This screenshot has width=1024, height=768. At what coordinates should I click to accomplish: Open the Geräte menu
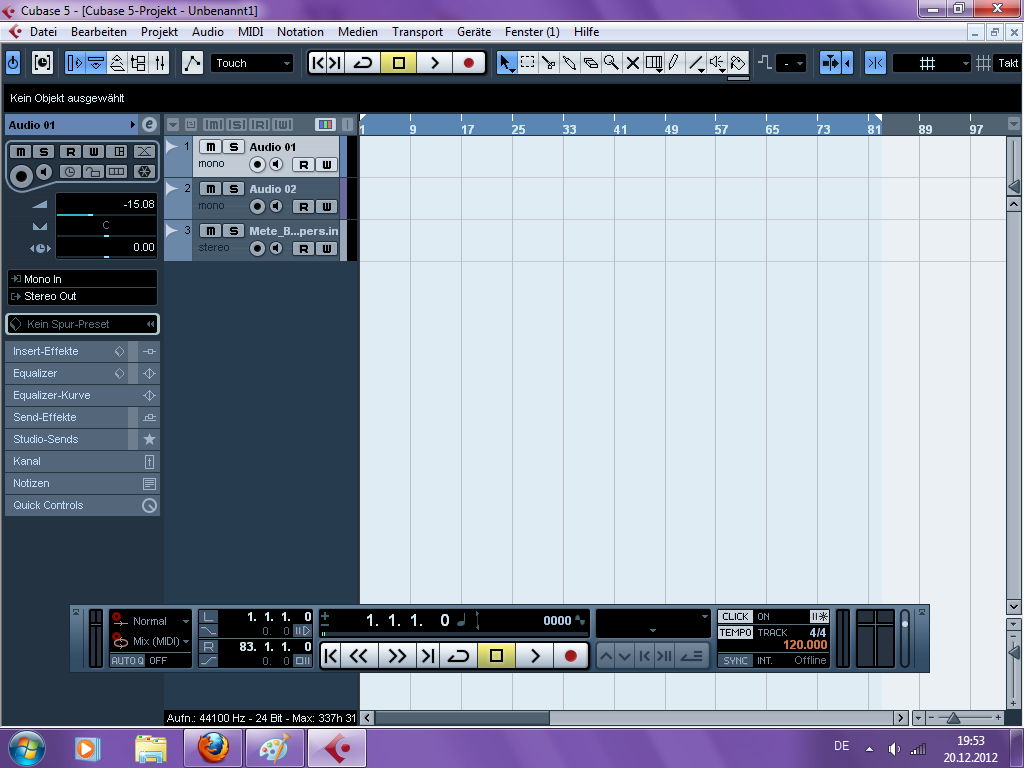[473, 32]
